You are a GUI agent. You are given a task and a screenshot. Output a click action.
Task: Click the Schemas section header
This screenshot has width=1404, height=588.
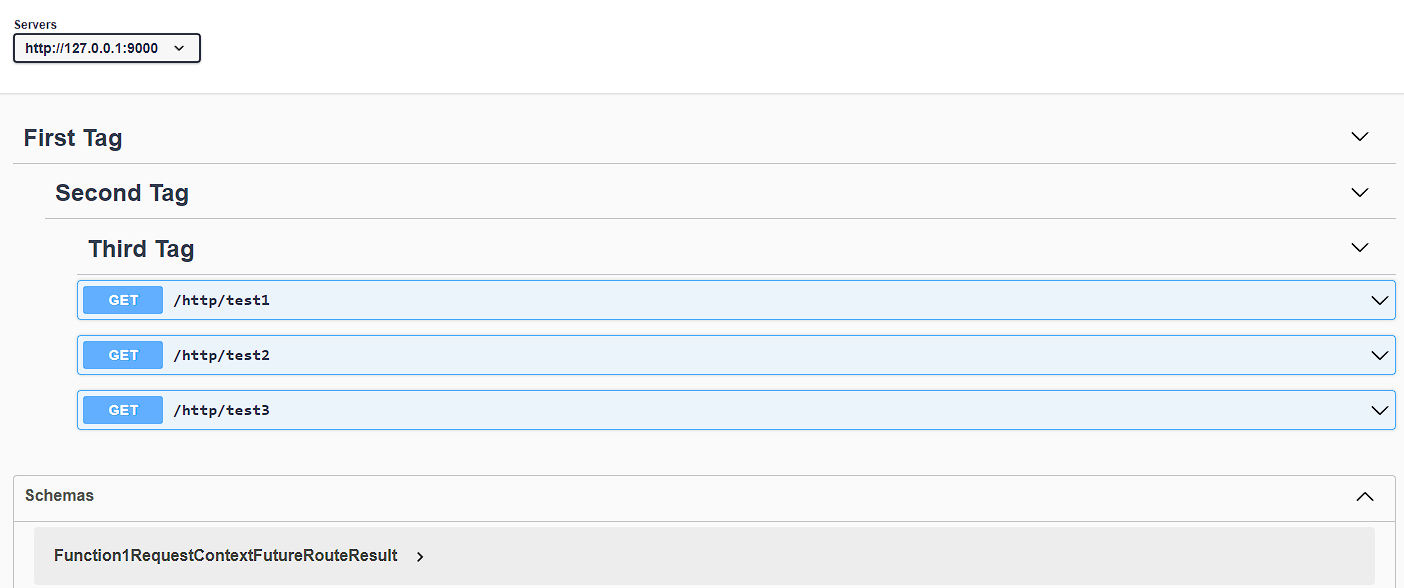(59, 496)
